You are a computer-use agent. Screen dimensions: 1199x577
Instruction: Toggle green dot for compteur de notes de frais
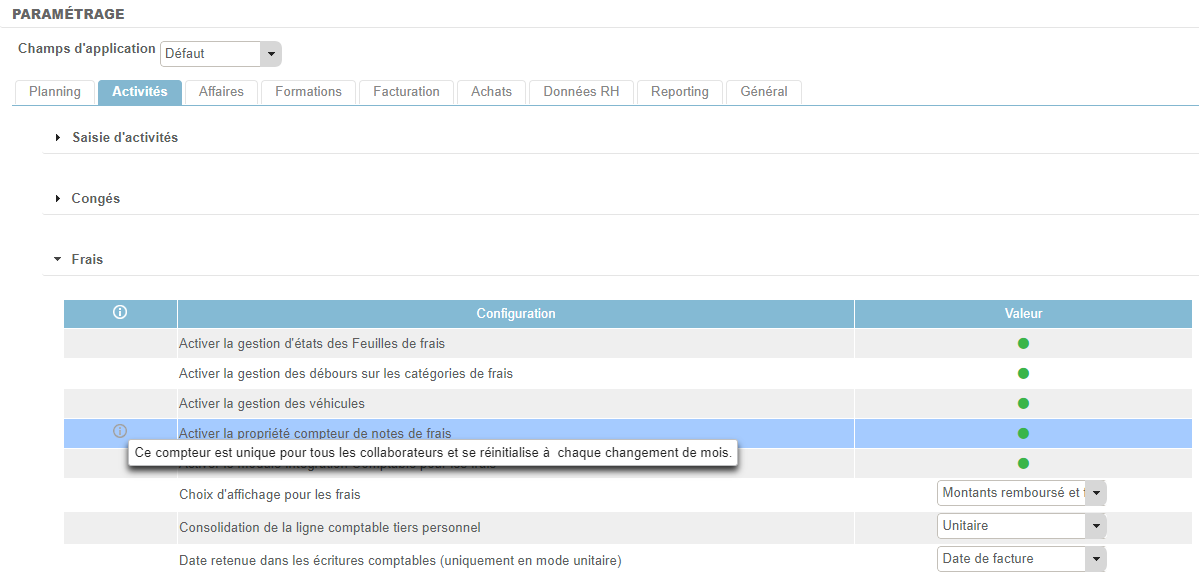tap(1023, 433)
